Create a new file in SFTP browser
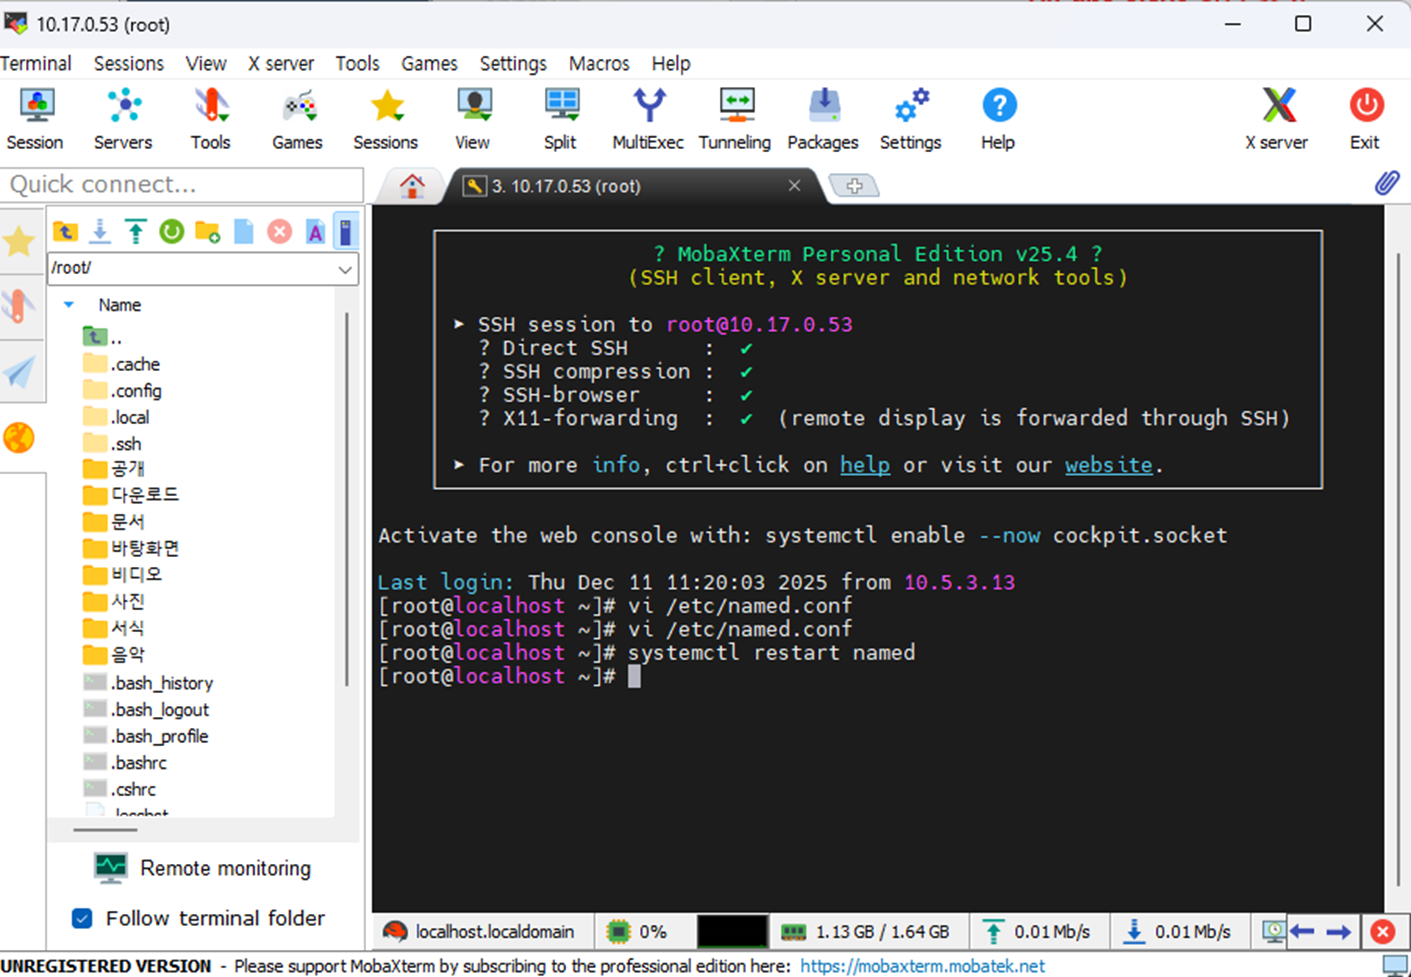The width and height of the screenshot is (1411, 977). tap(244, 232)
